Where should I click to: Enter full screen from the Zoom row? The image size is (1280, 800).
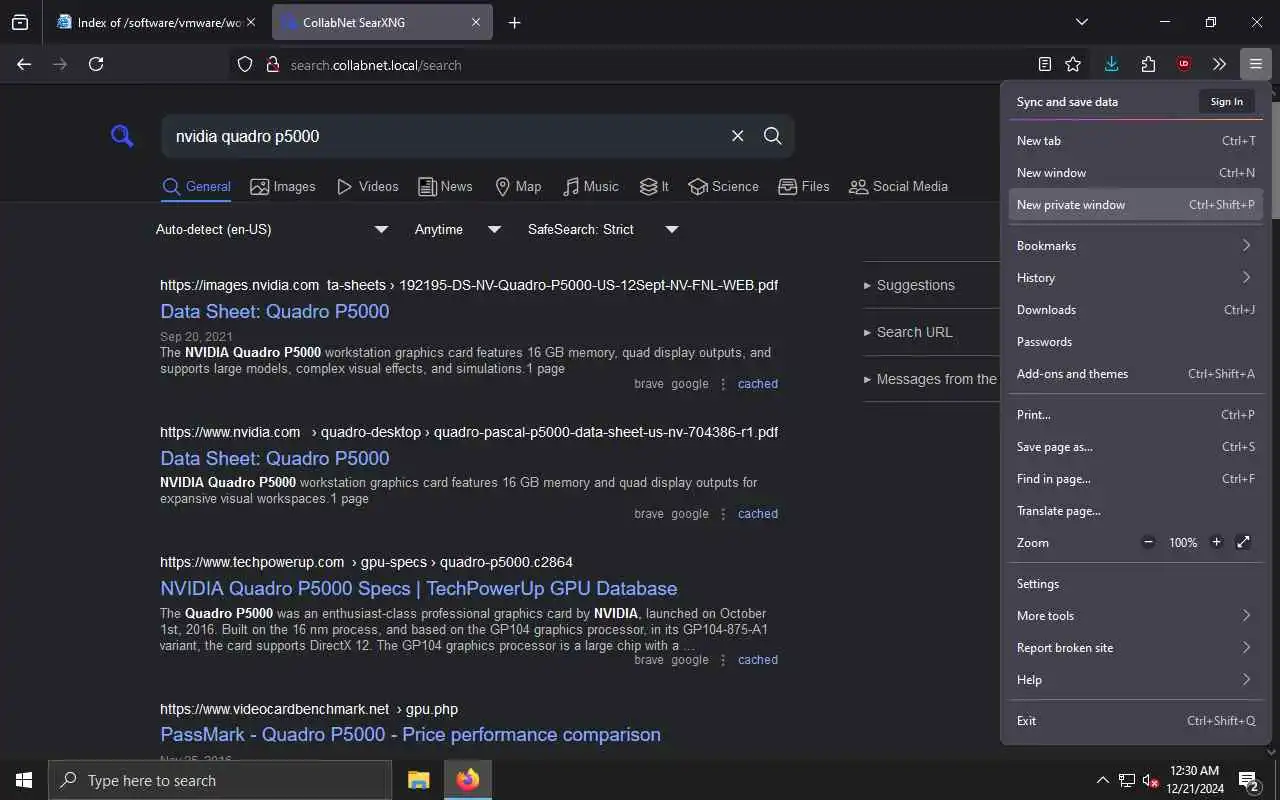pos(1243,542)
